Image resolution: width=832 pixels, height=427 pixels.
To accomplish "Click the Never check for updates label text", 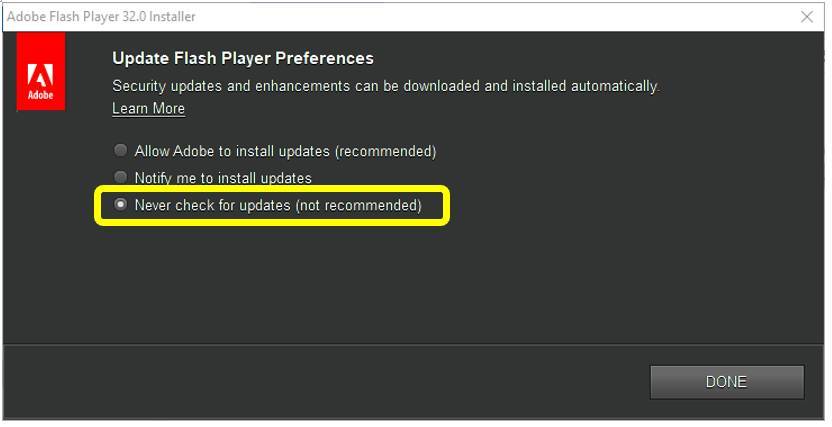I will click(278, 205).
